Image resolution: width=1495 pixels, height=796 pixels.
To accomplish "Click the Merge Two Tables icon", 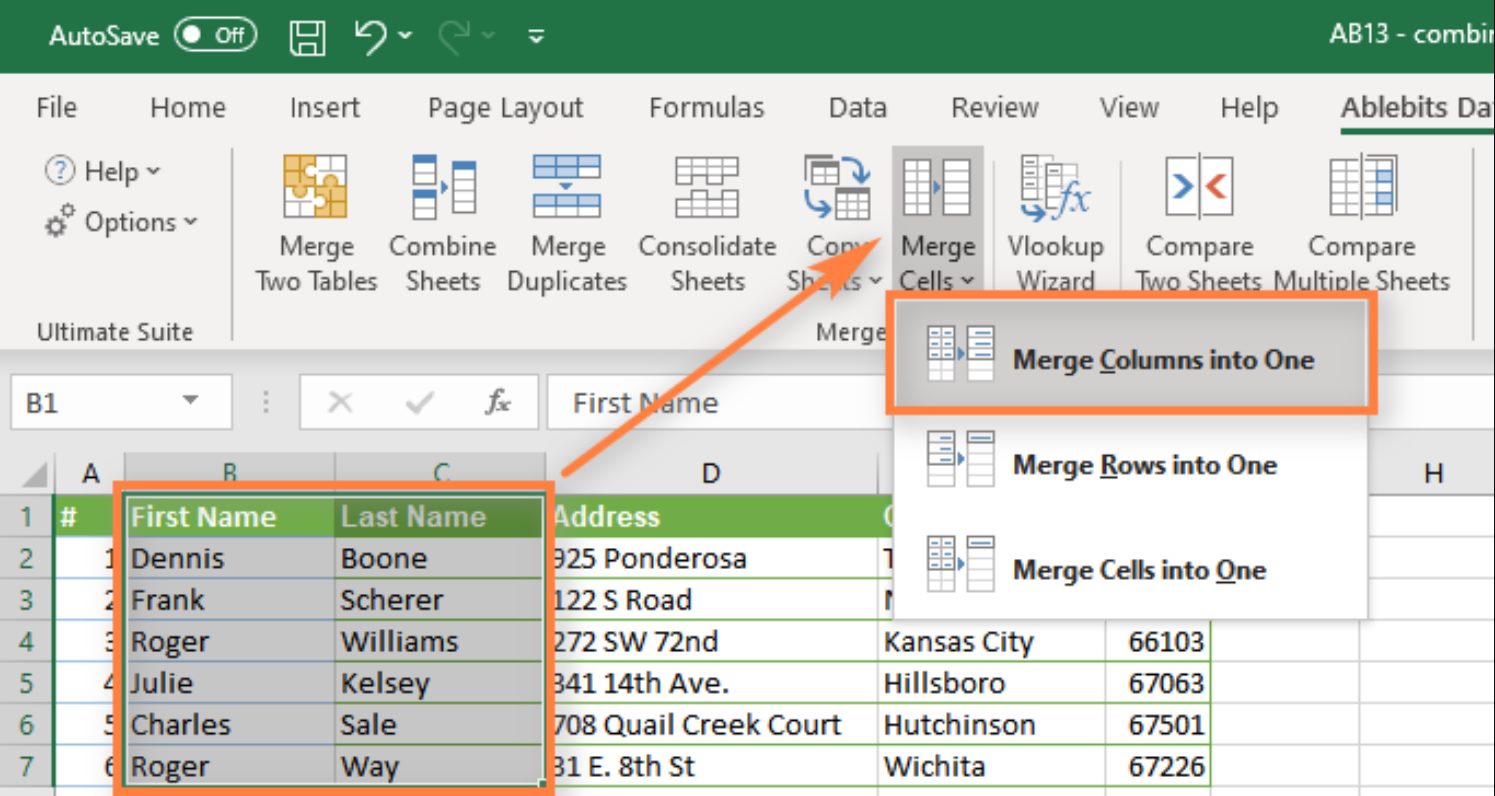I will click(x=315, y=187).
